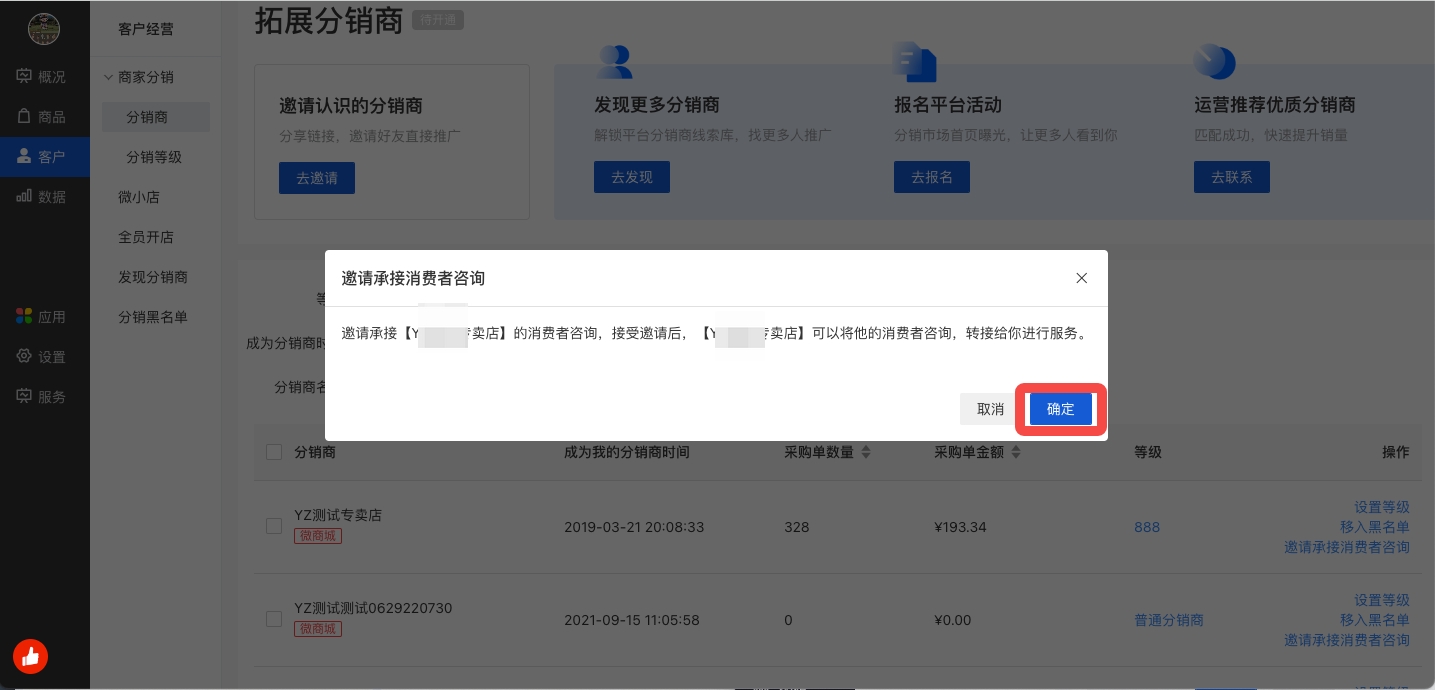Click the 去报名 button
This screenshot has width=1435, height=690.
click(932, 177)
